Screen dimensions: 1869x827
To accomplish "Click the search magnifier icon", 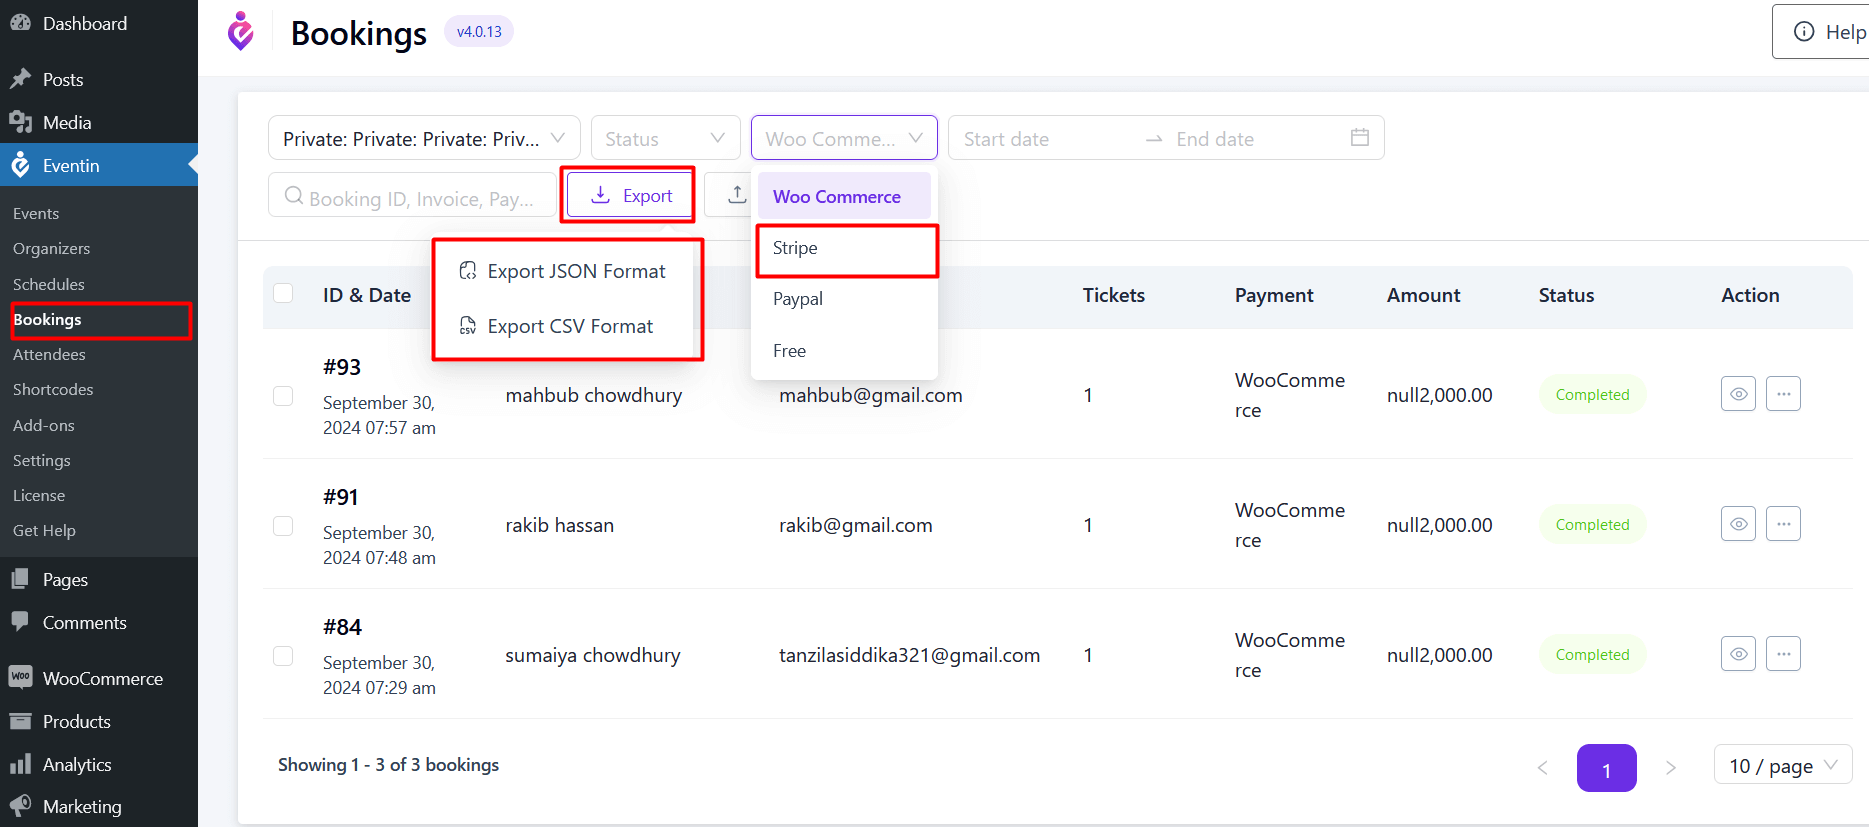I will [293, 196].
